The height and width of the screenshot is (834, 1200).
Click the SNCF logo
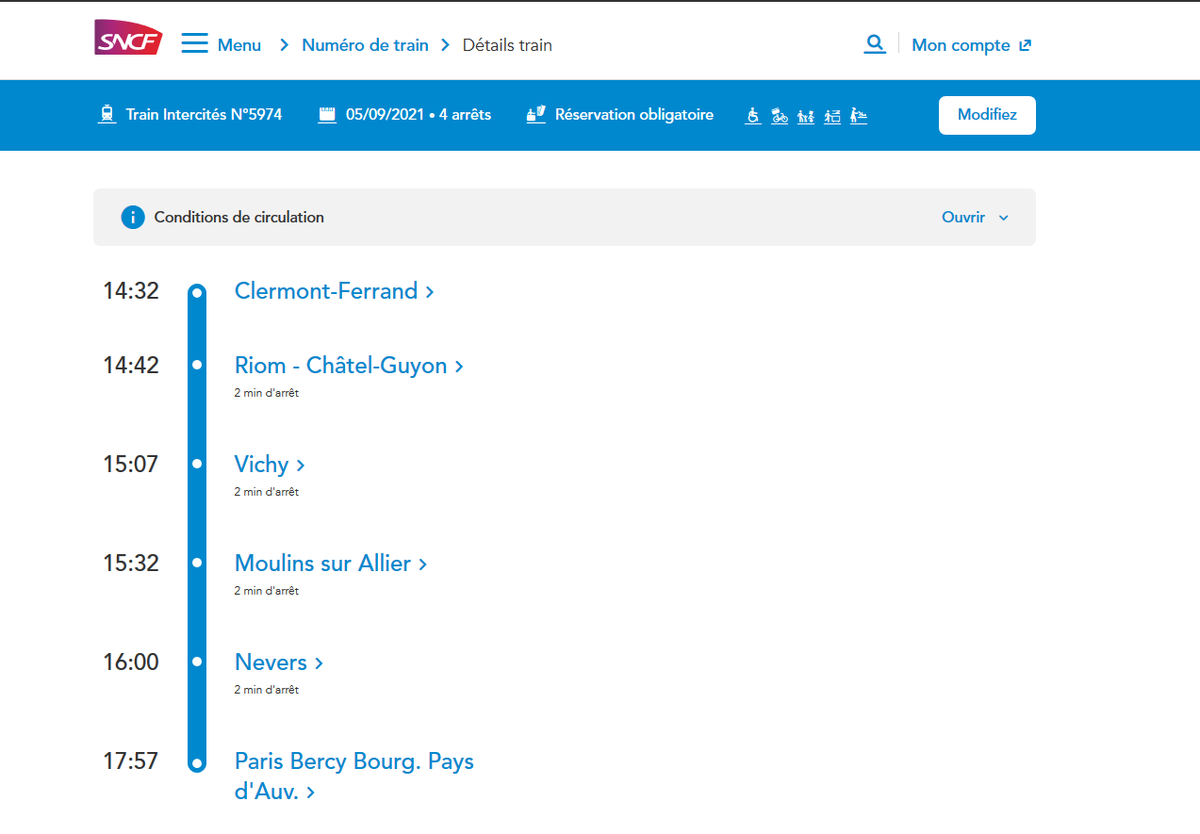pyautogui.click(x=129, y=38)
